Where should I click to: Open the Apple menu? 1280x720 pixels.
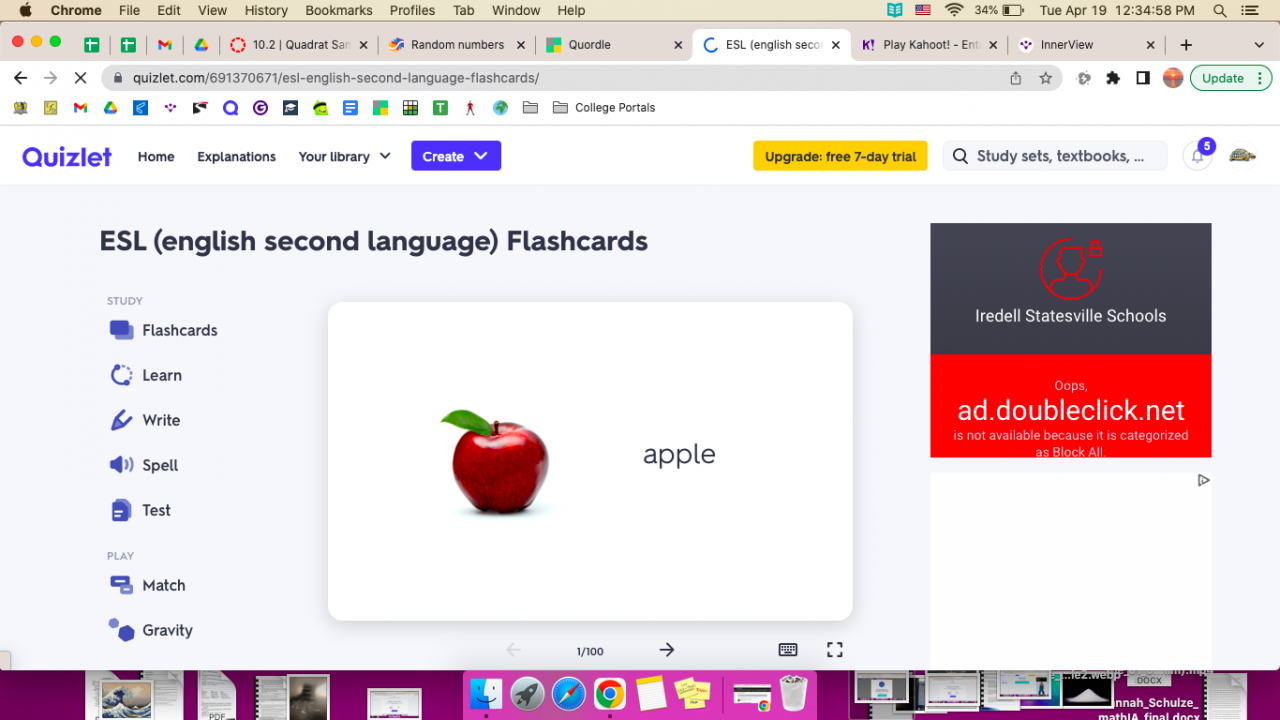(x=25, y=11)
